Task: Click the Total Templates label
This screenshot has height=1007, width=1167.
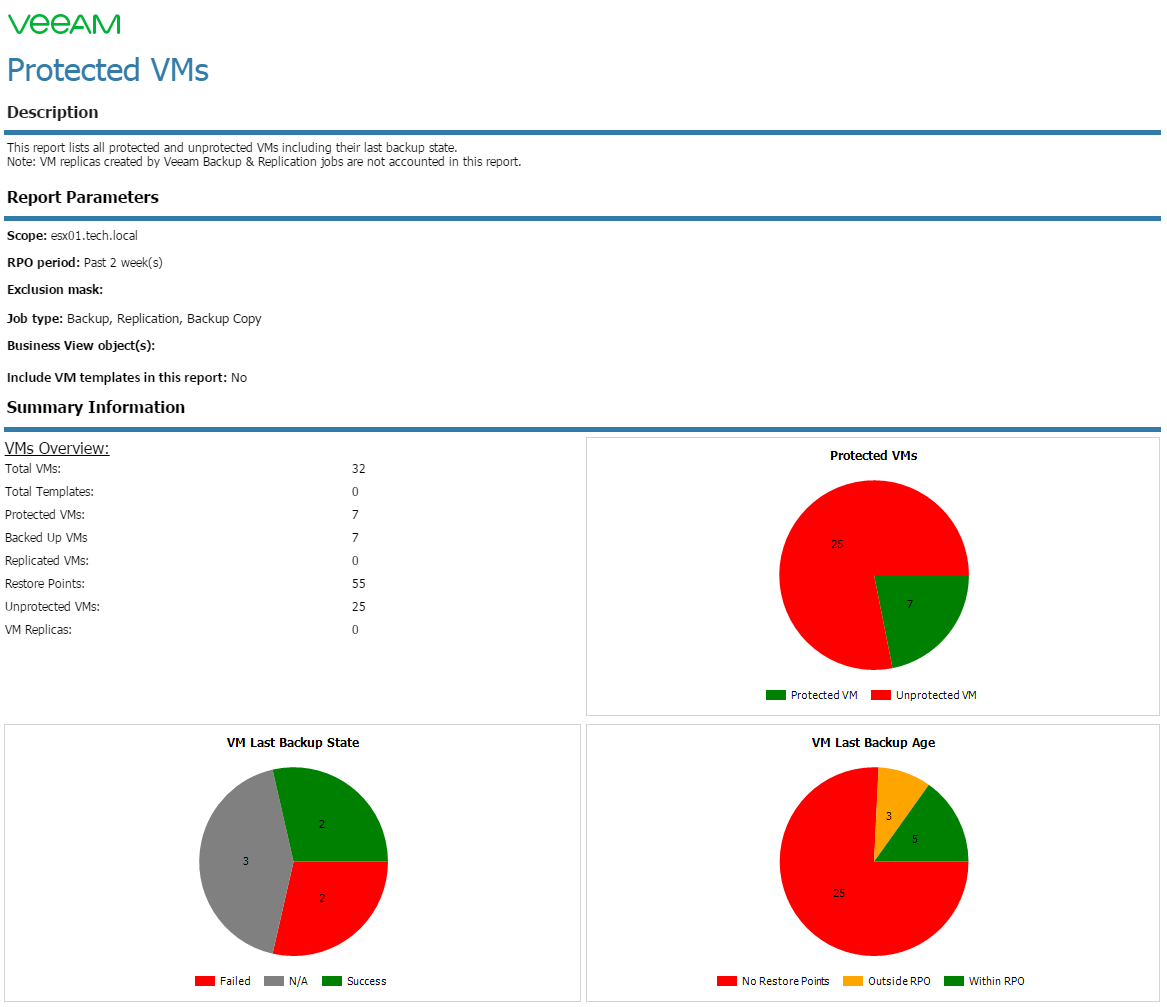Action: (x=49, y=492)
